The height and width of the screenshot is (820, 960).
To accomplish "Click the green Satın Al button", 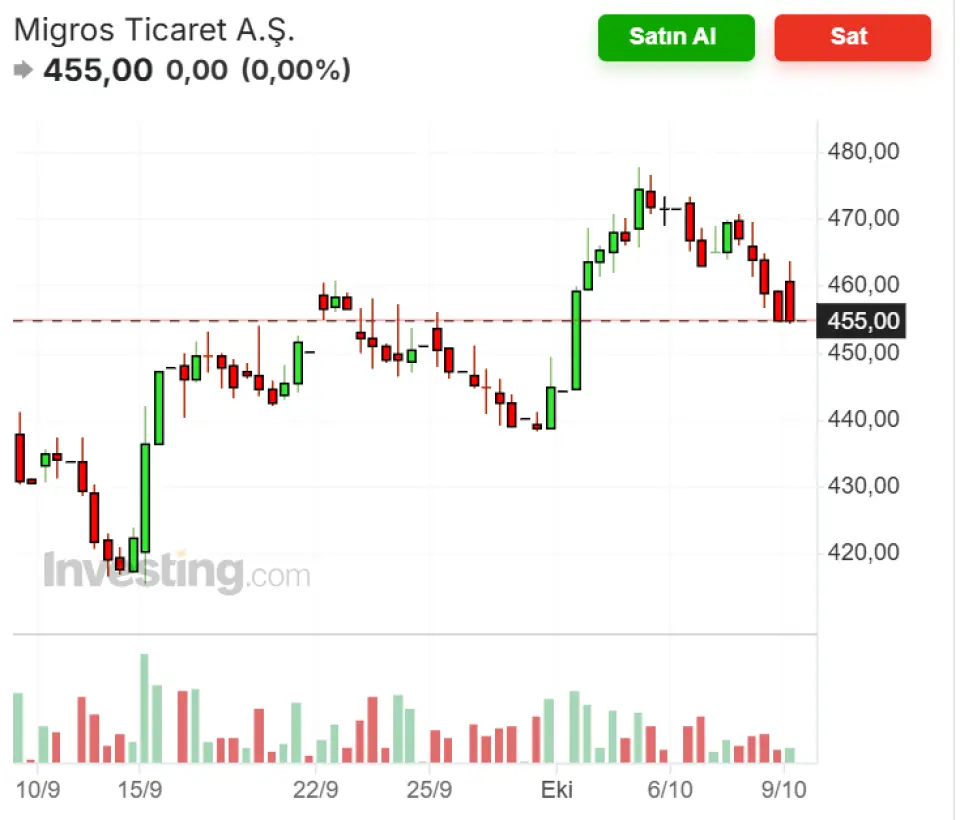I will click(x=676, y=37).
